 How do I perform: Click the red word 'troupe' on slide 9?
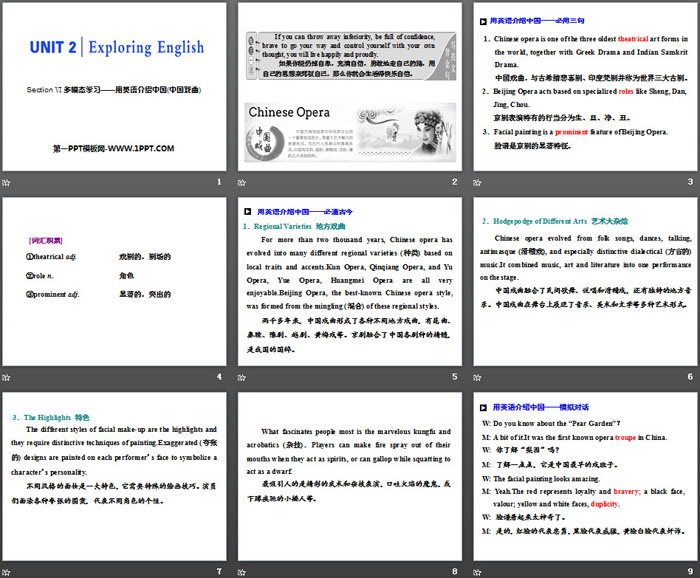pyautogui.click(x=625, y=437)
